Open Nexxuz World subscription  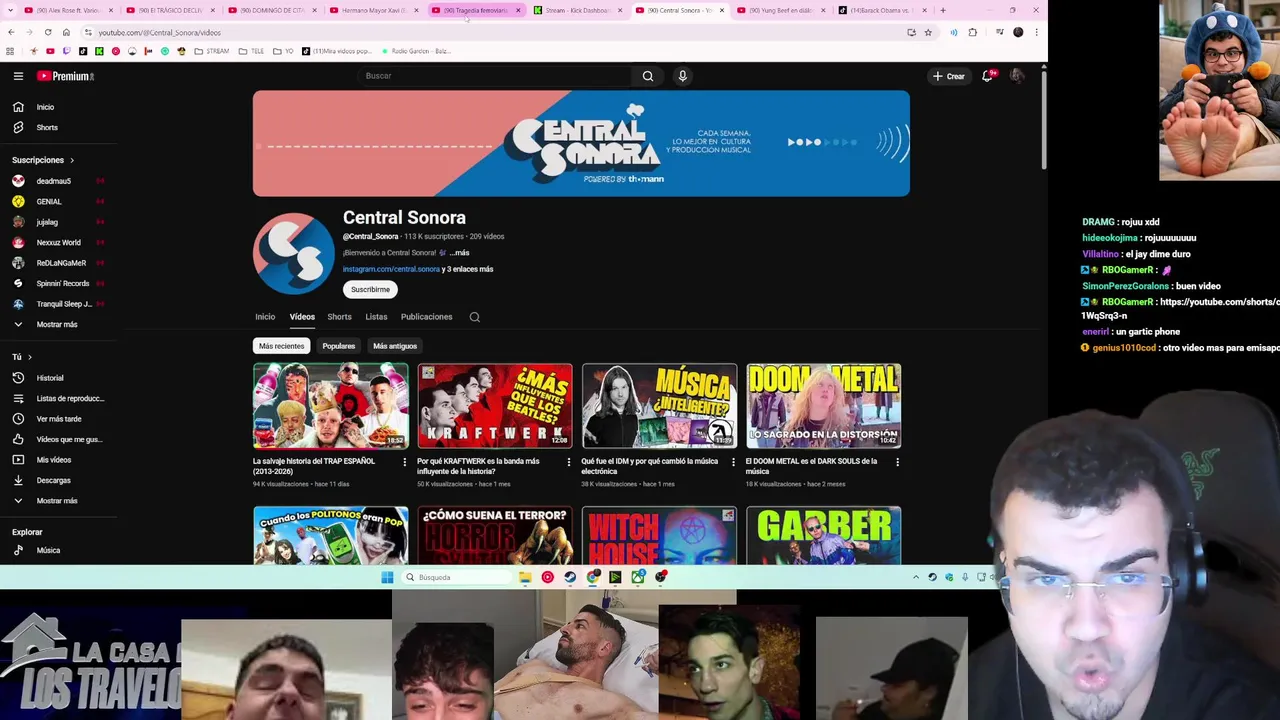coord(58,242)
